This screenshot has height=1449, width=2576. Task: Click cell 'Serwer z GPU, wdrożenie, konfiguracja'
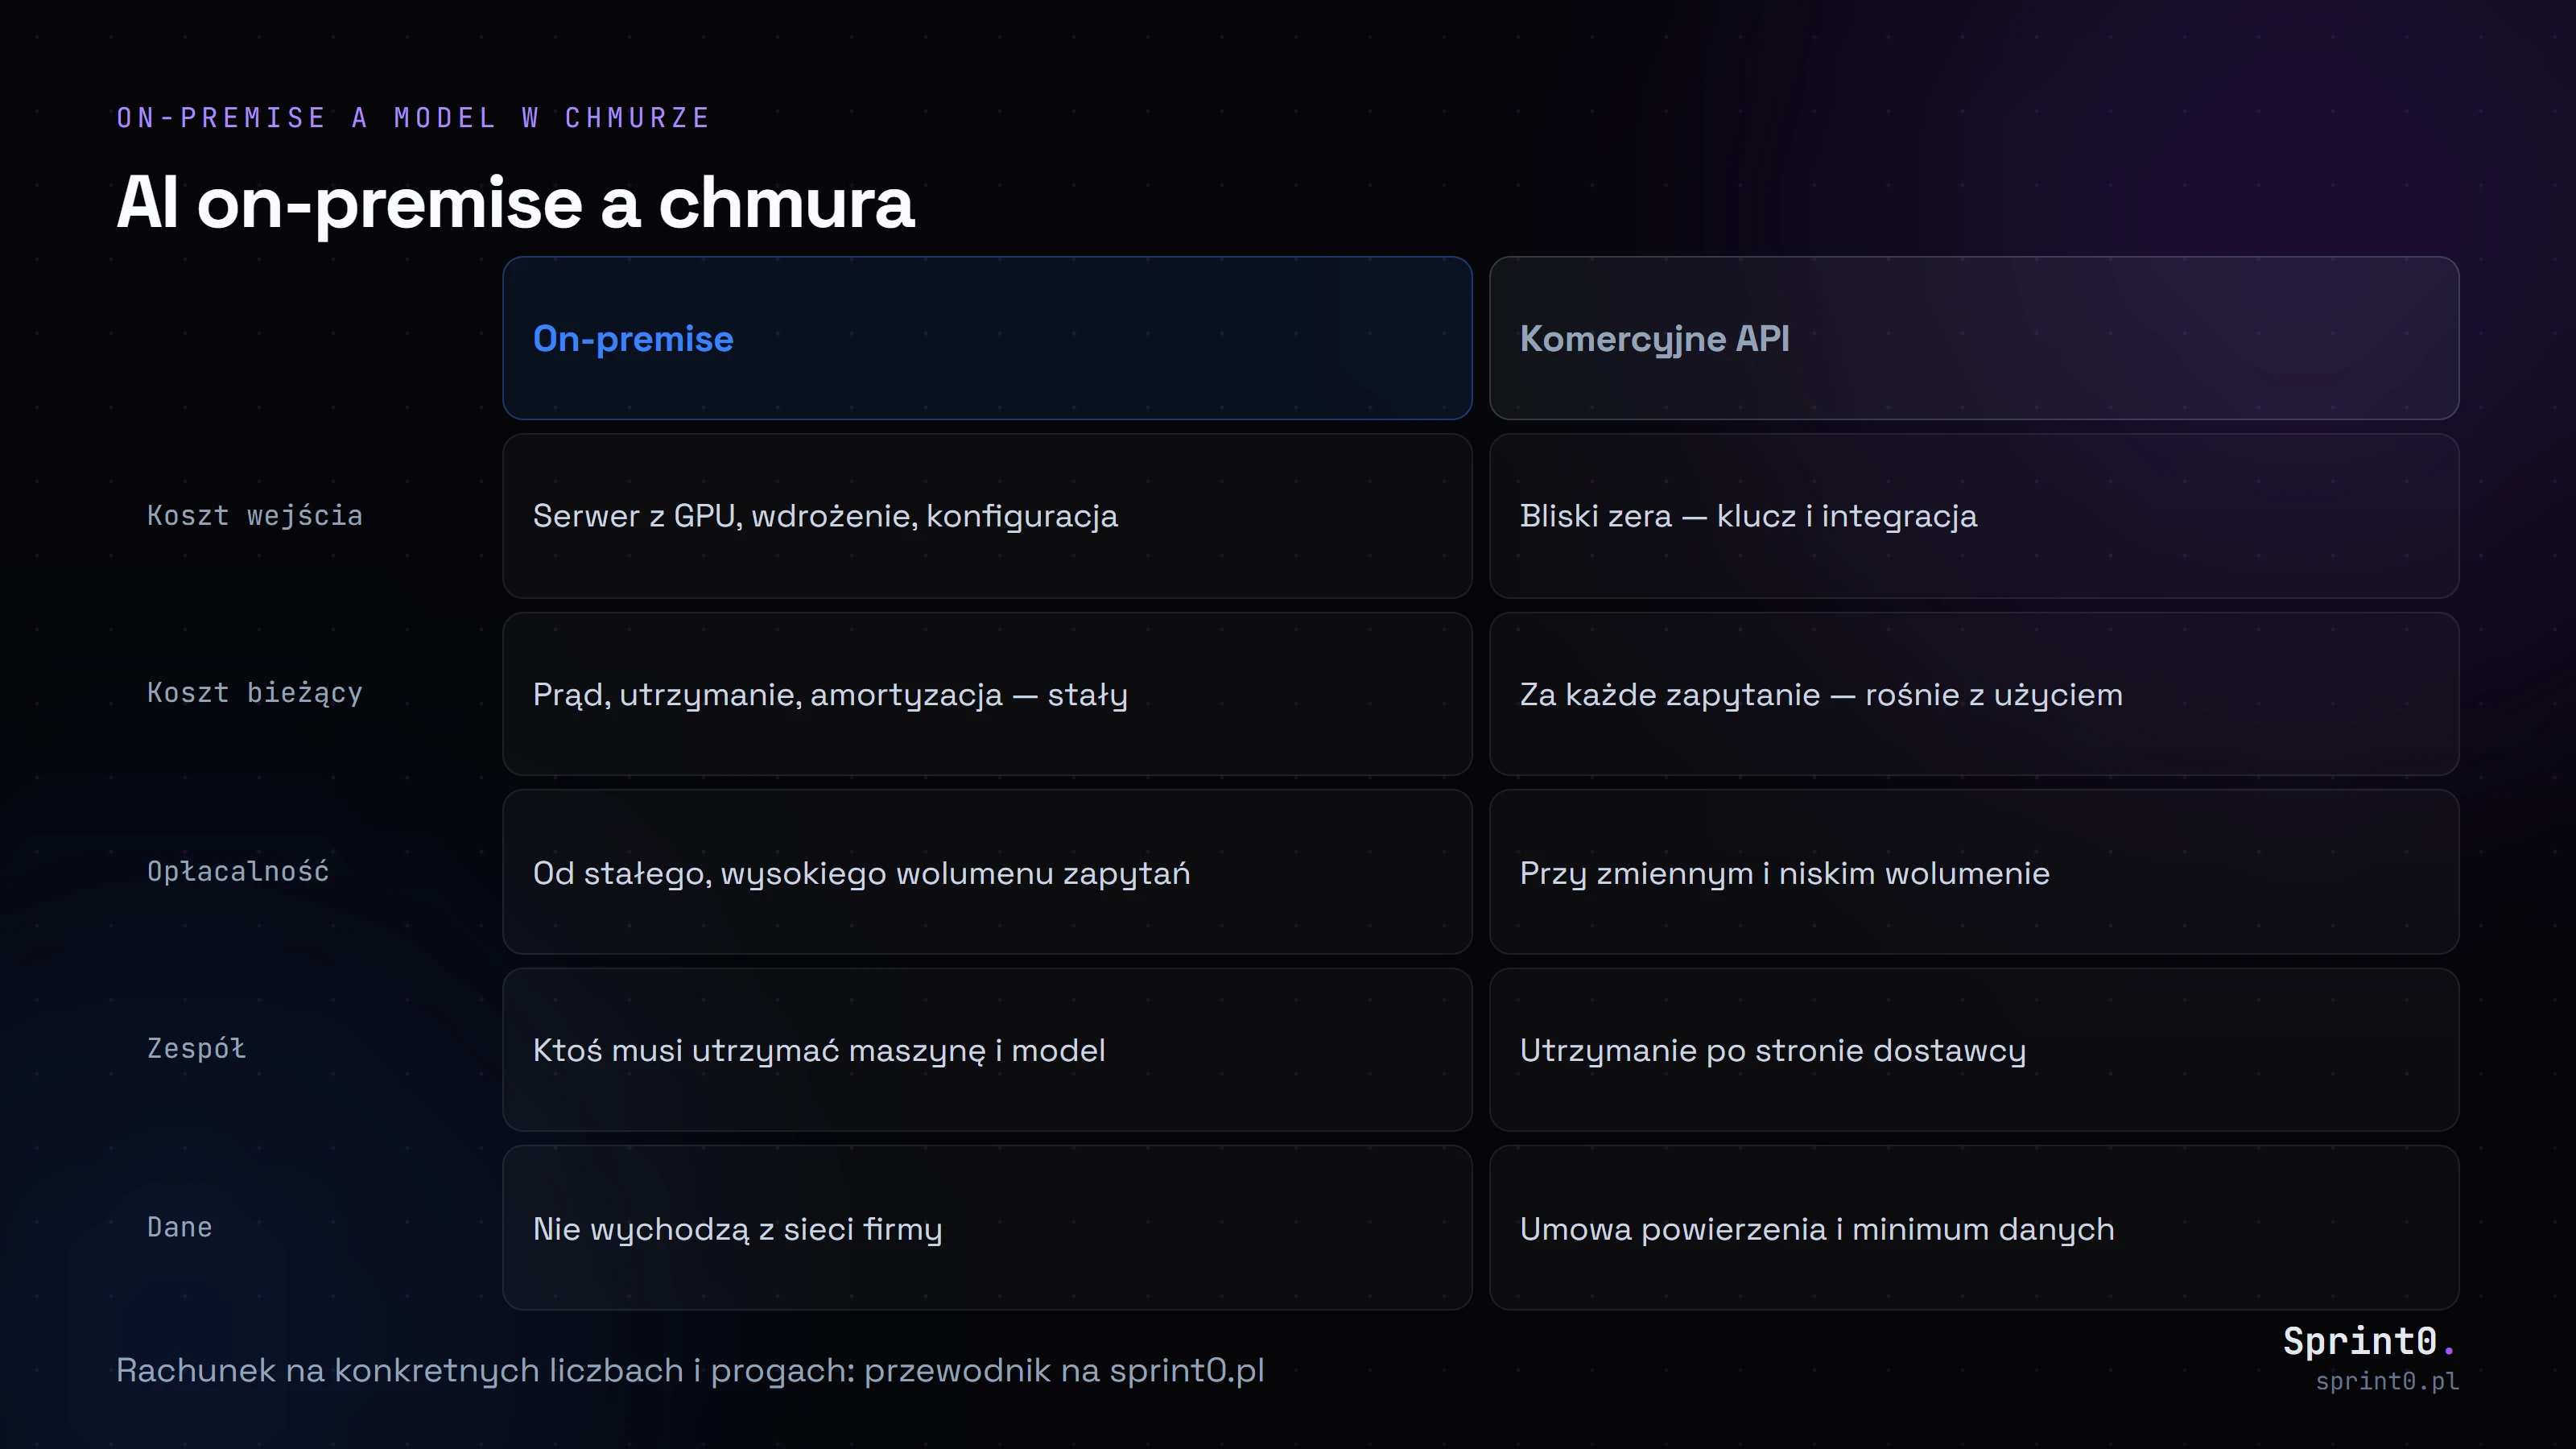point(987,516)
